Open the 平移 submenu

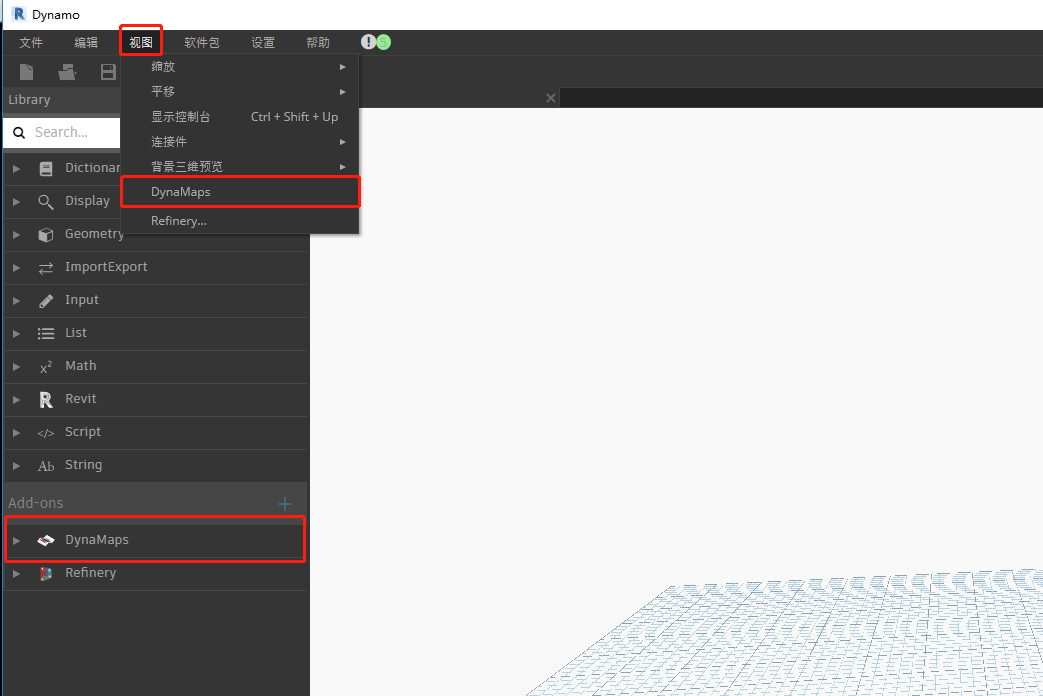pyautogui.click(x=240, y=92)
